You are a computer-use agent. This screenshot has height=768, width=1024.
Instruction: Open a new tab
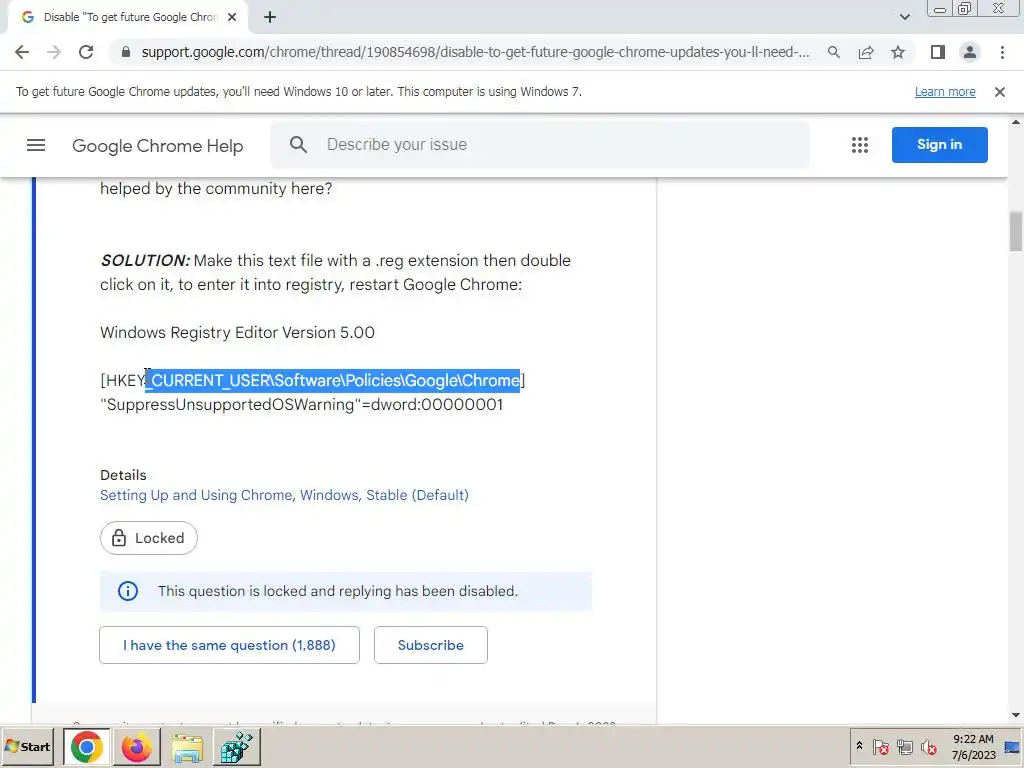270,18
